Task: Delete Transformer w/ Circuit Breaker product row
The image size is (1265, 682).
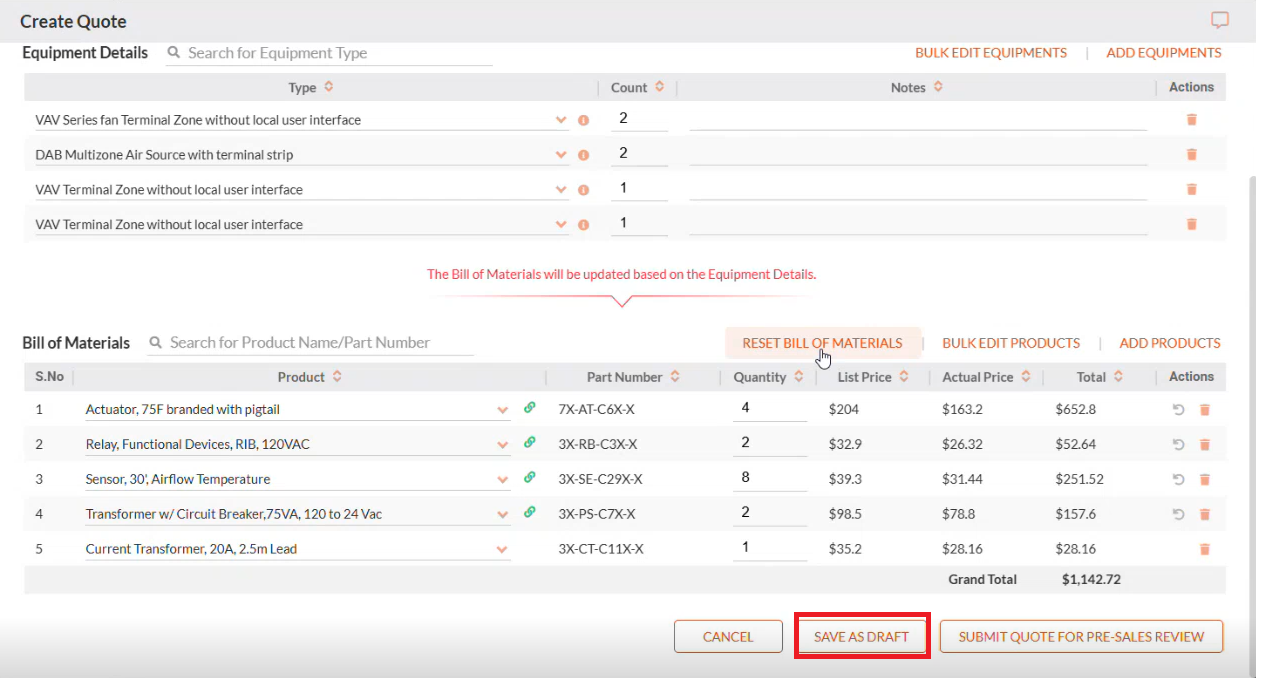Action: click(x=1204, y=514)
